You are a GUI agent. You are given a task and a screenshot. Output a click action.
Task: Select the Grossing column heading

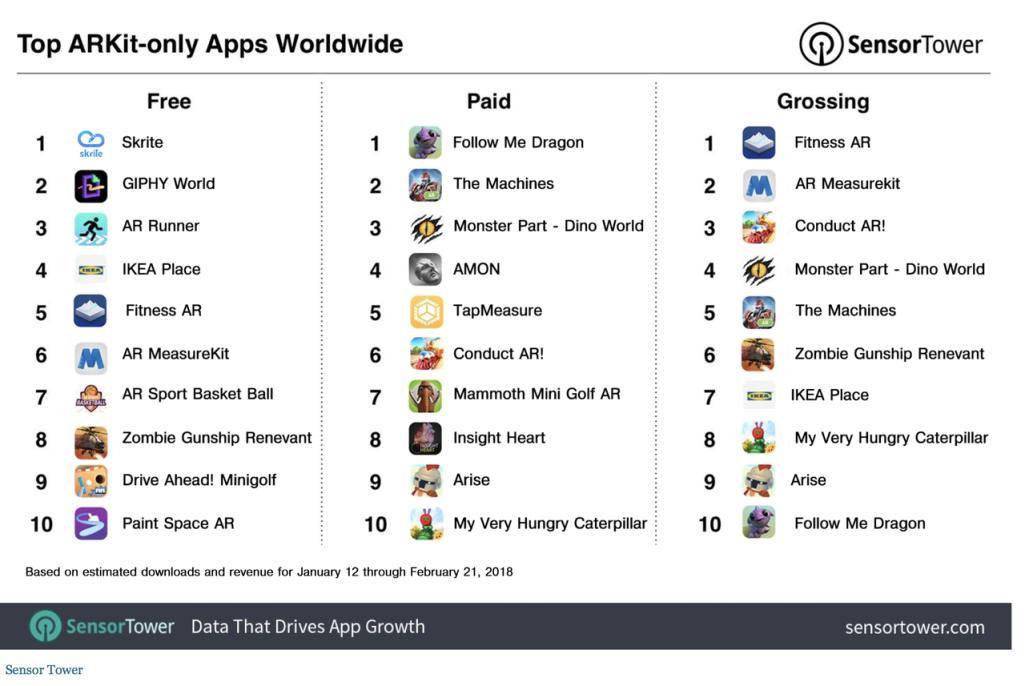(822, 101)
